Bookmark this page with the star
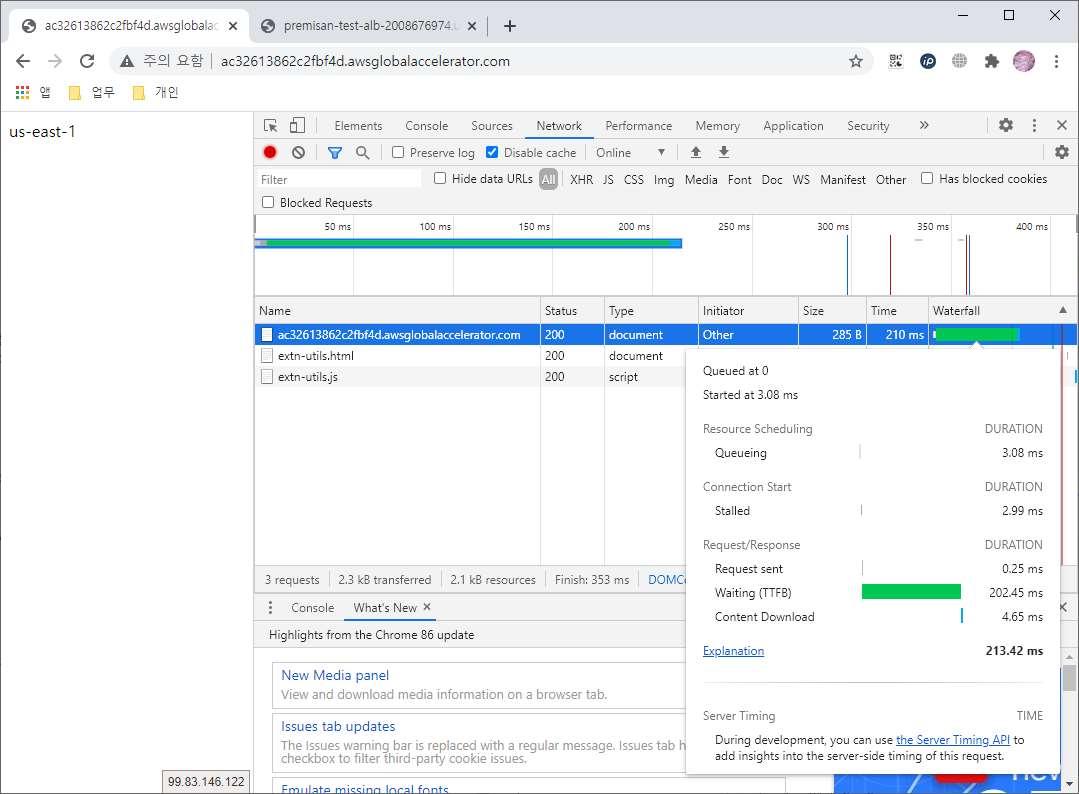Image resolution: width=1079 pixels, height=794 pixels. click(855, 61)
